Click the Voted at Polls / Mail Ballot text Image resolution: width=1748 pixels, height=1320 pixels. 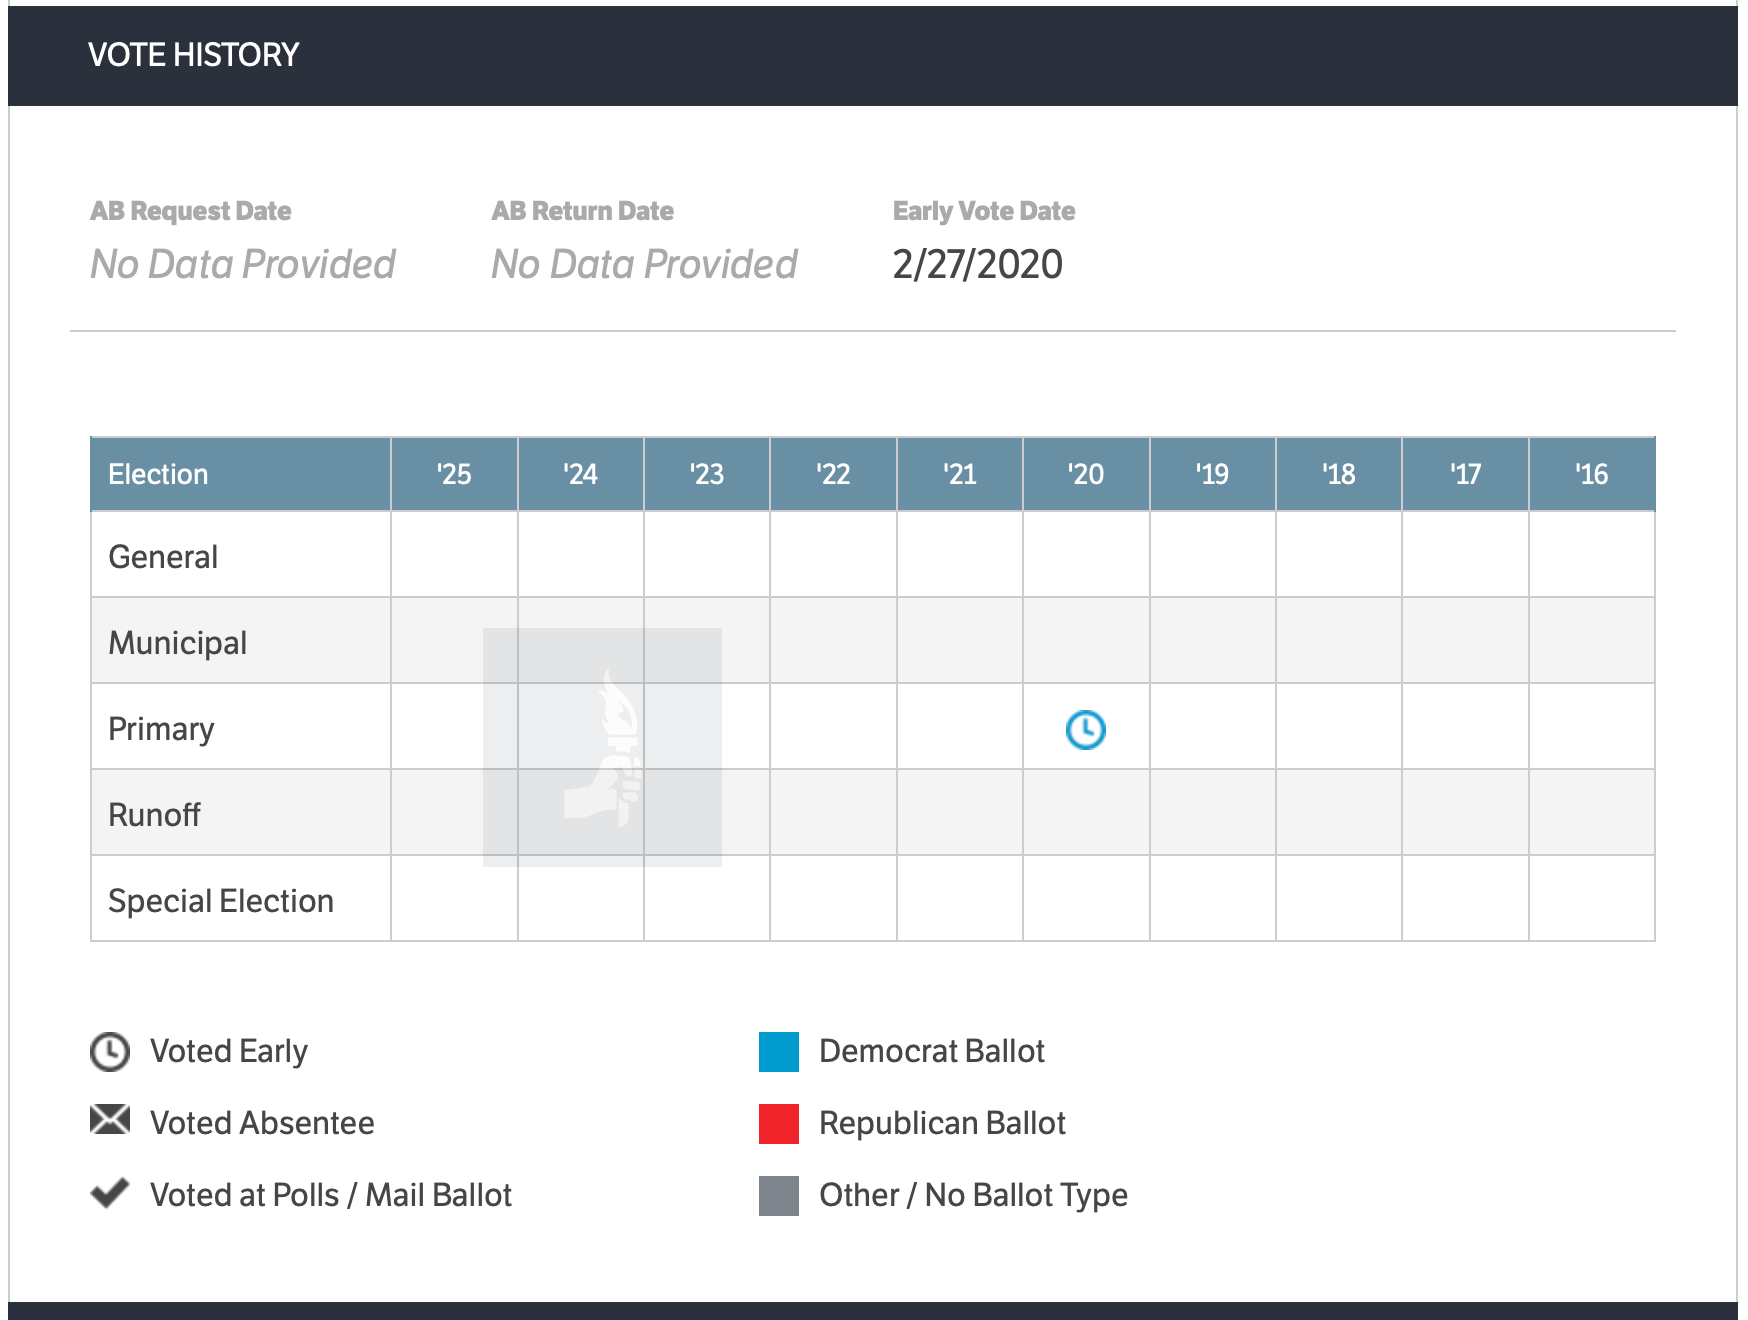coord(331,1195)
